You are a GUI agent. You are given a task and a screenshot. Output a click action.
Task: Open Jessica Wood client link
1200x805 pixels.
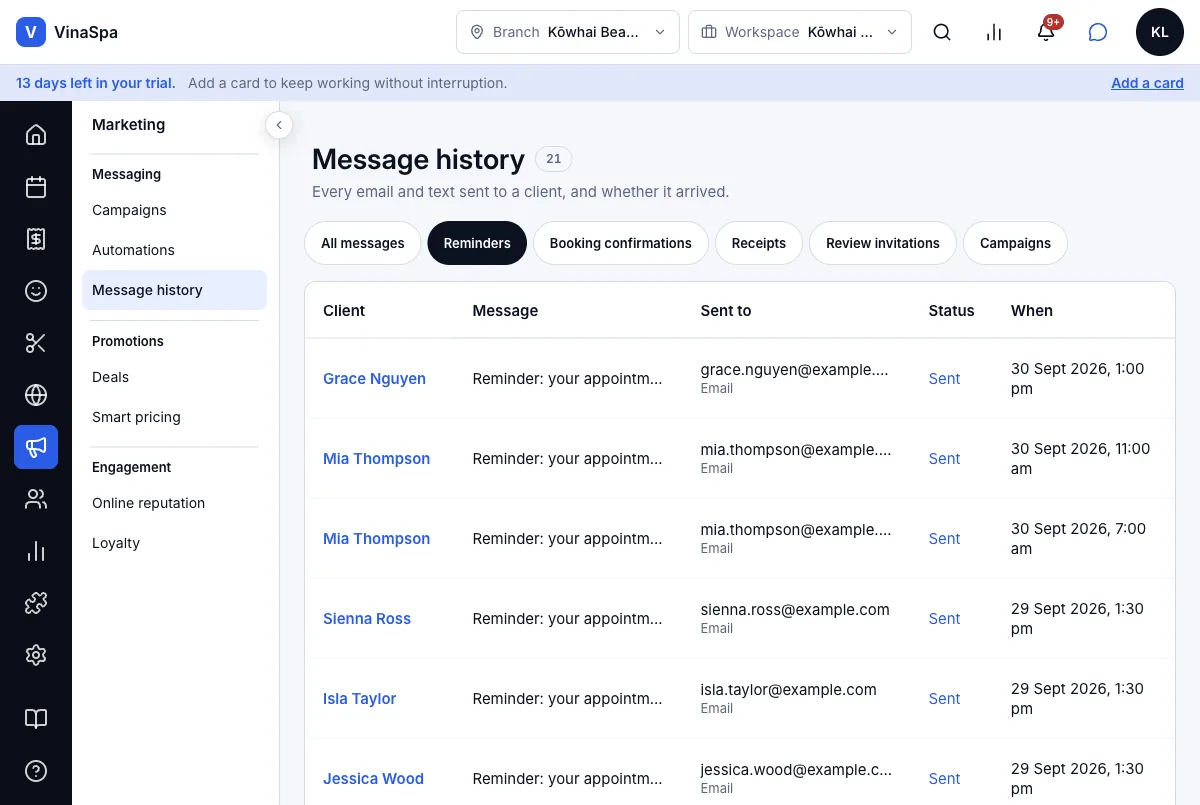pos(373,778)
